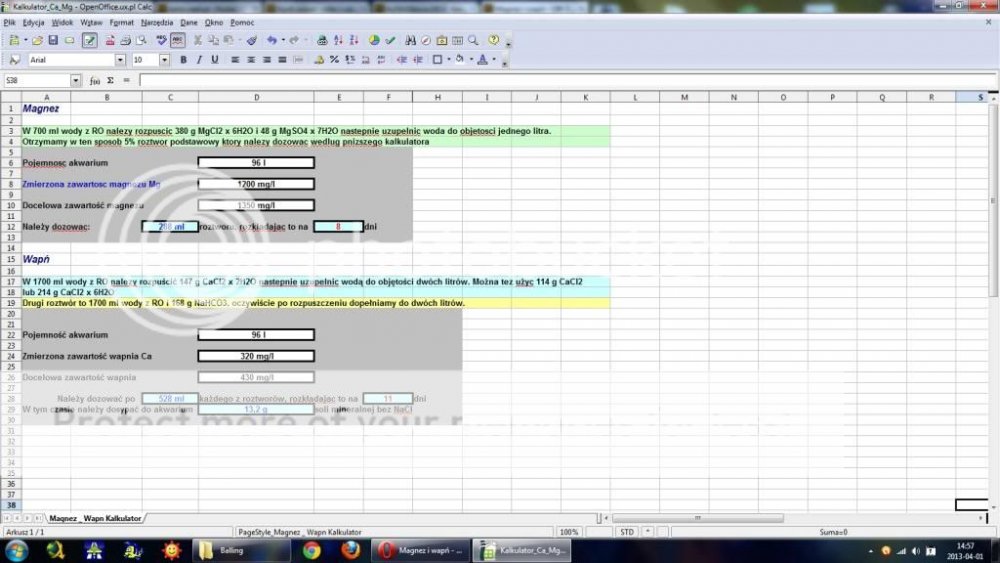The height and width of the screenshot is (563, 1000).
Task: Open the Chart insert icon
Action: click(x=373, y=41)
